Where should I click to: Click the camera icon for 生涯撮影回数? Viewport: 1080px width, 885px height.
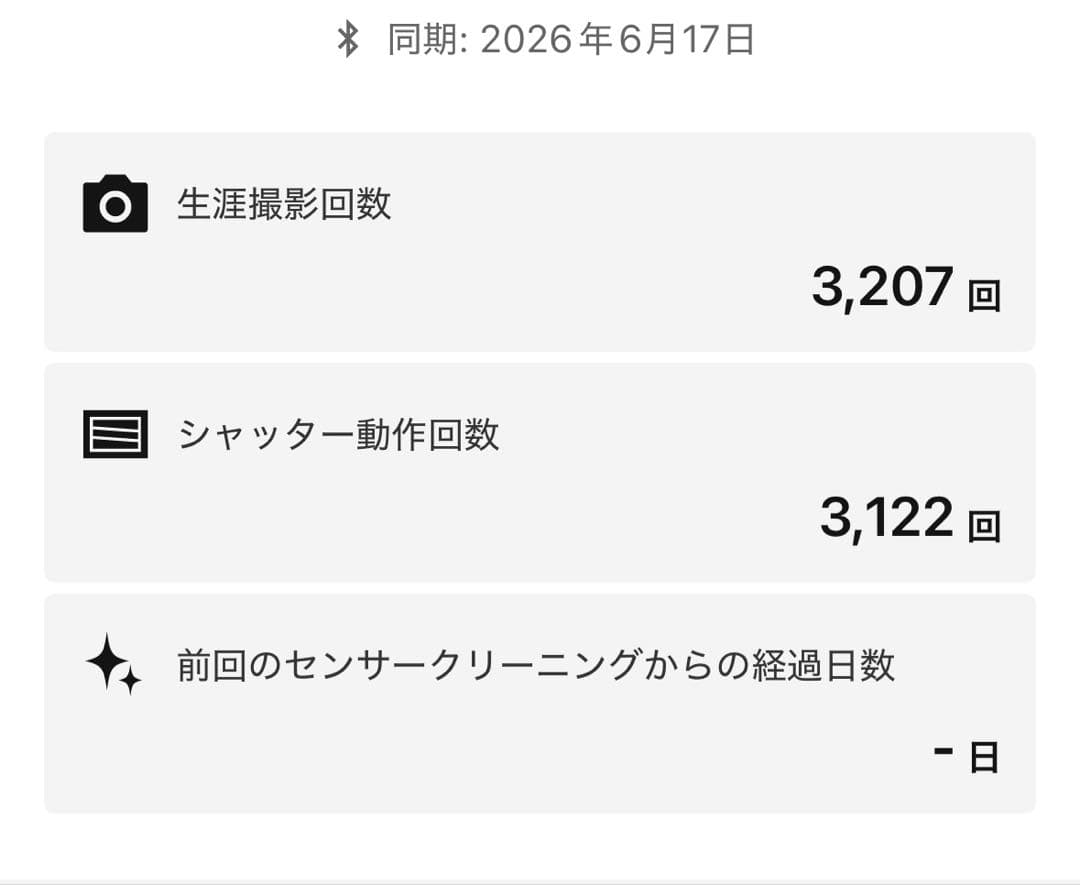pyautogui.click(x=115, y=203)
